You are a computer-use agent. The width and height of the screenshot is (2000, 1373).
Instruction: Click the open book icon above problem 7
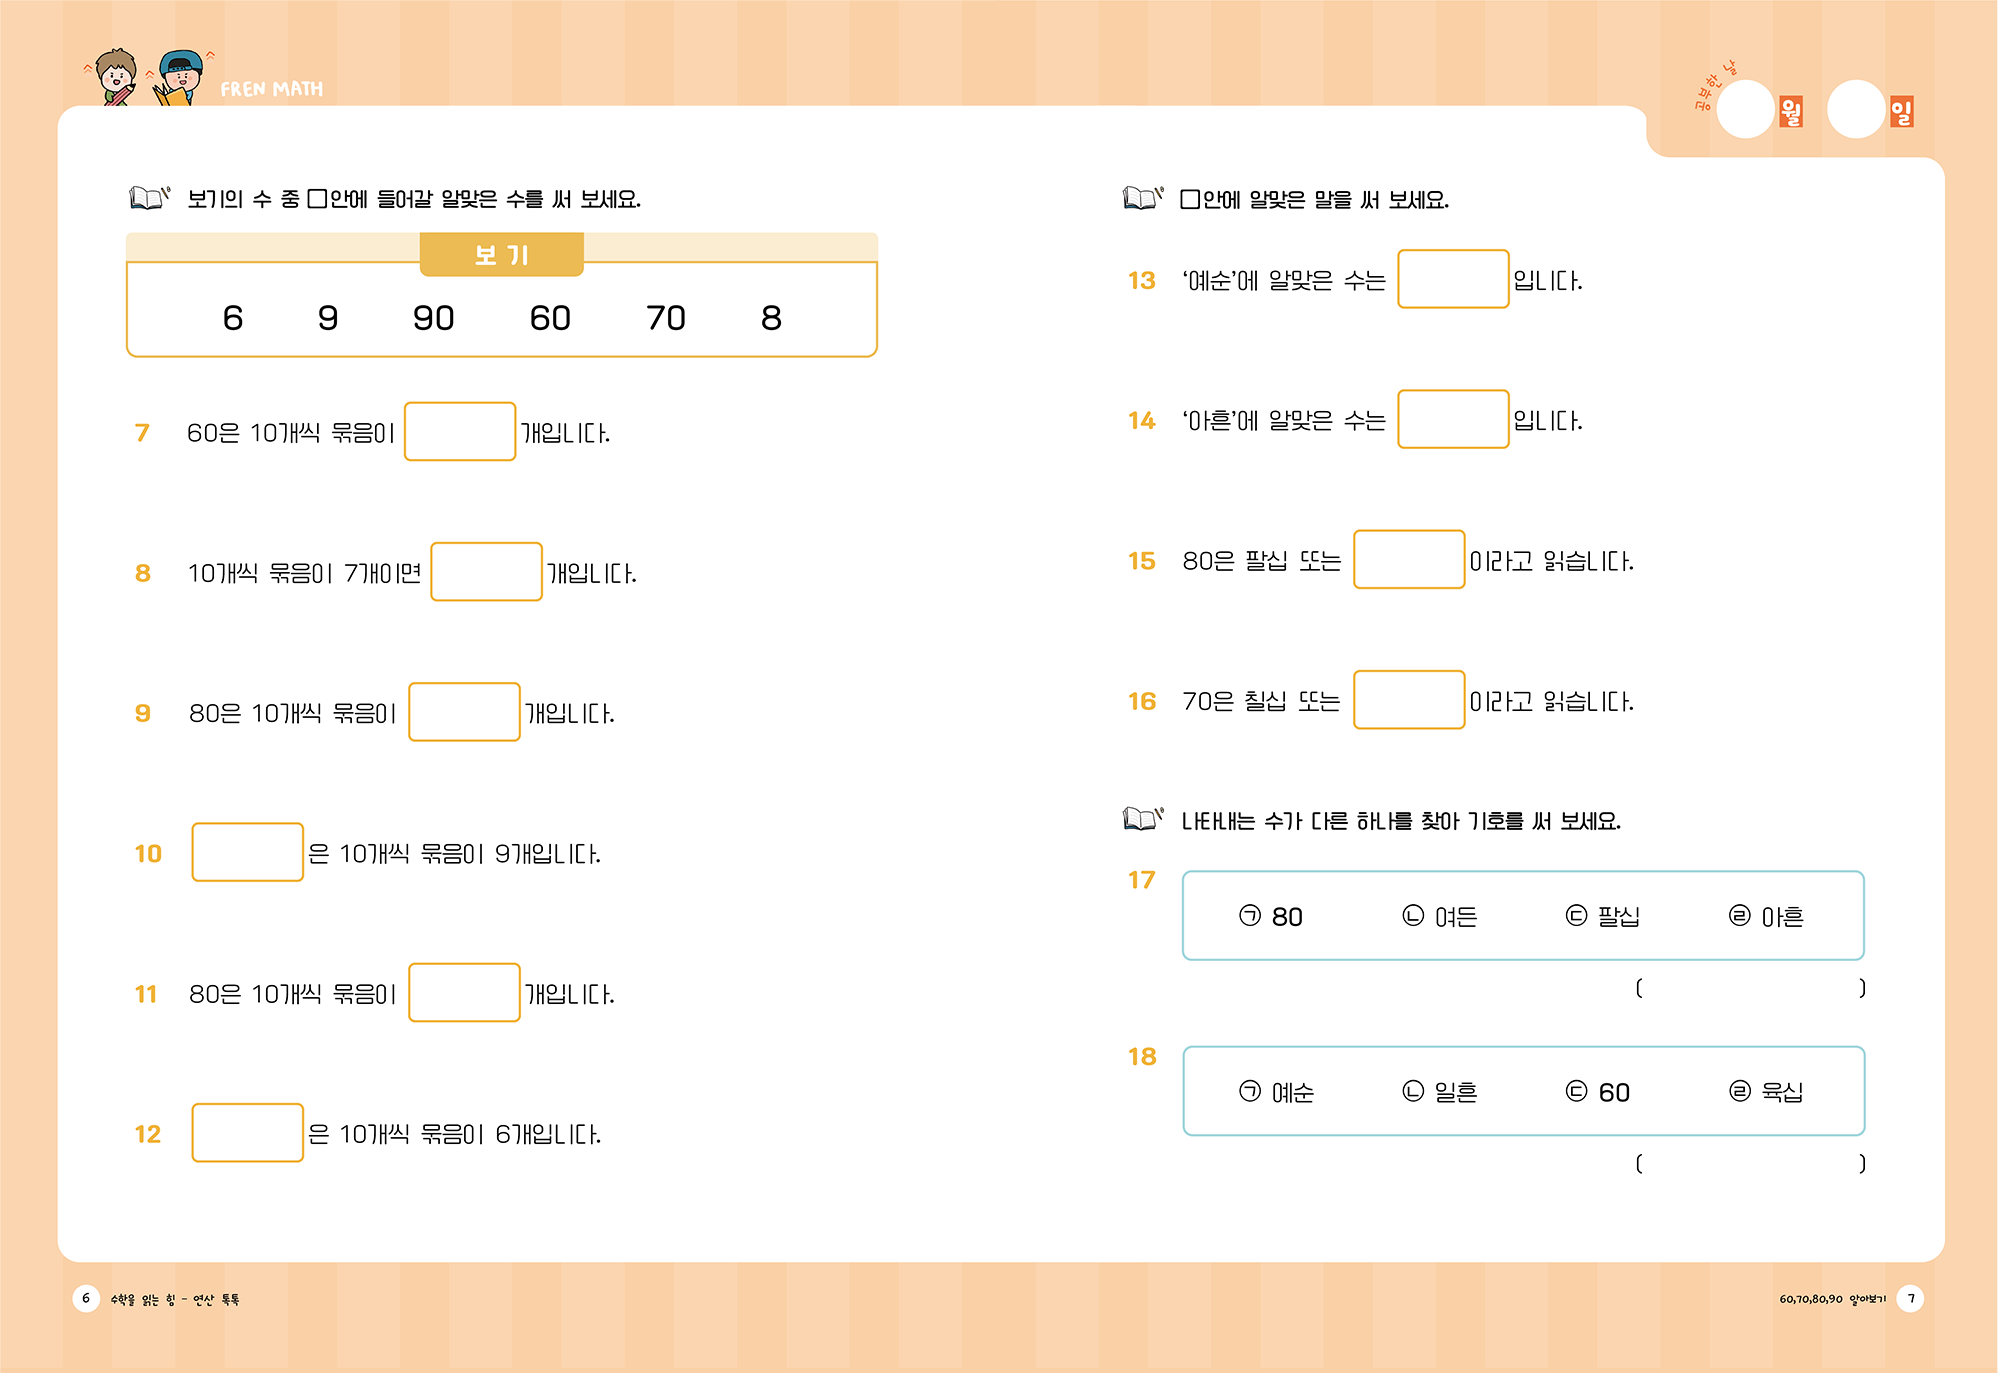150,197
